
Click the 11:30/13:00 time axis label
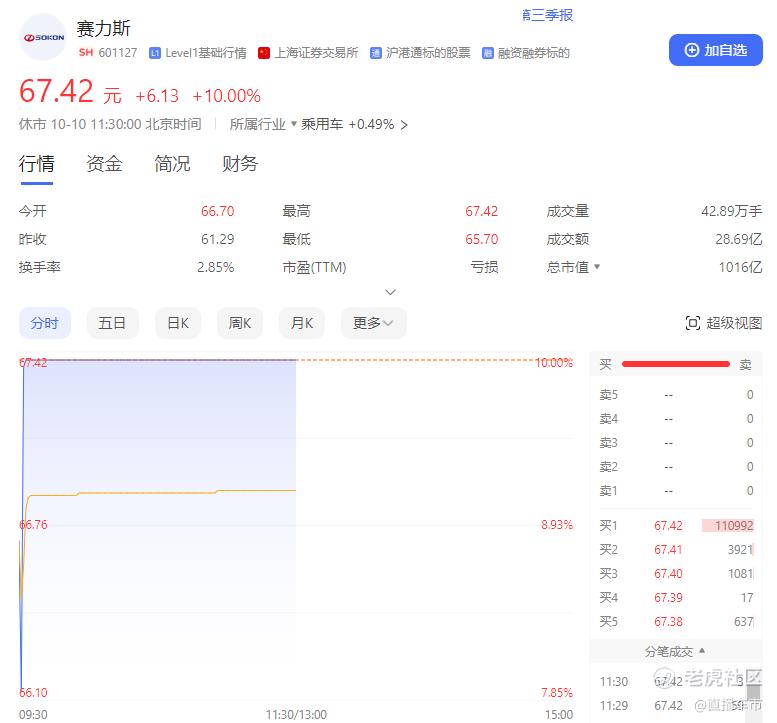pos(296,715)
